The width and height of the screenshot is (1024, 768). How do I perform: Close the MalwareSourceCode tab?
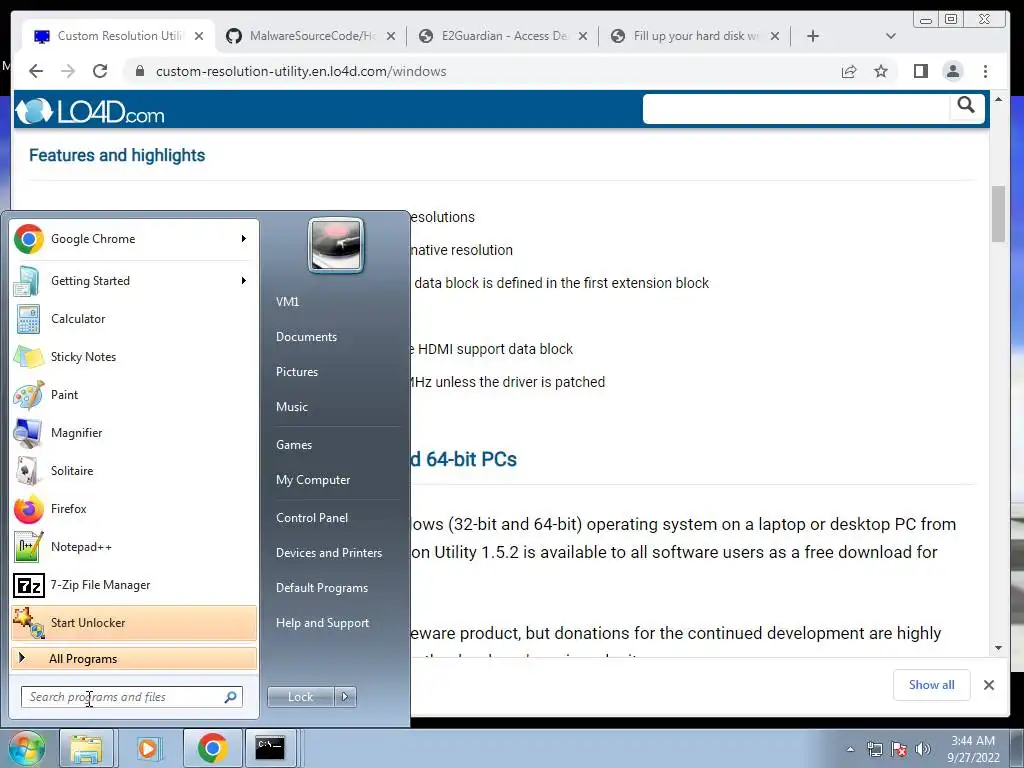[x=391, y=36]
